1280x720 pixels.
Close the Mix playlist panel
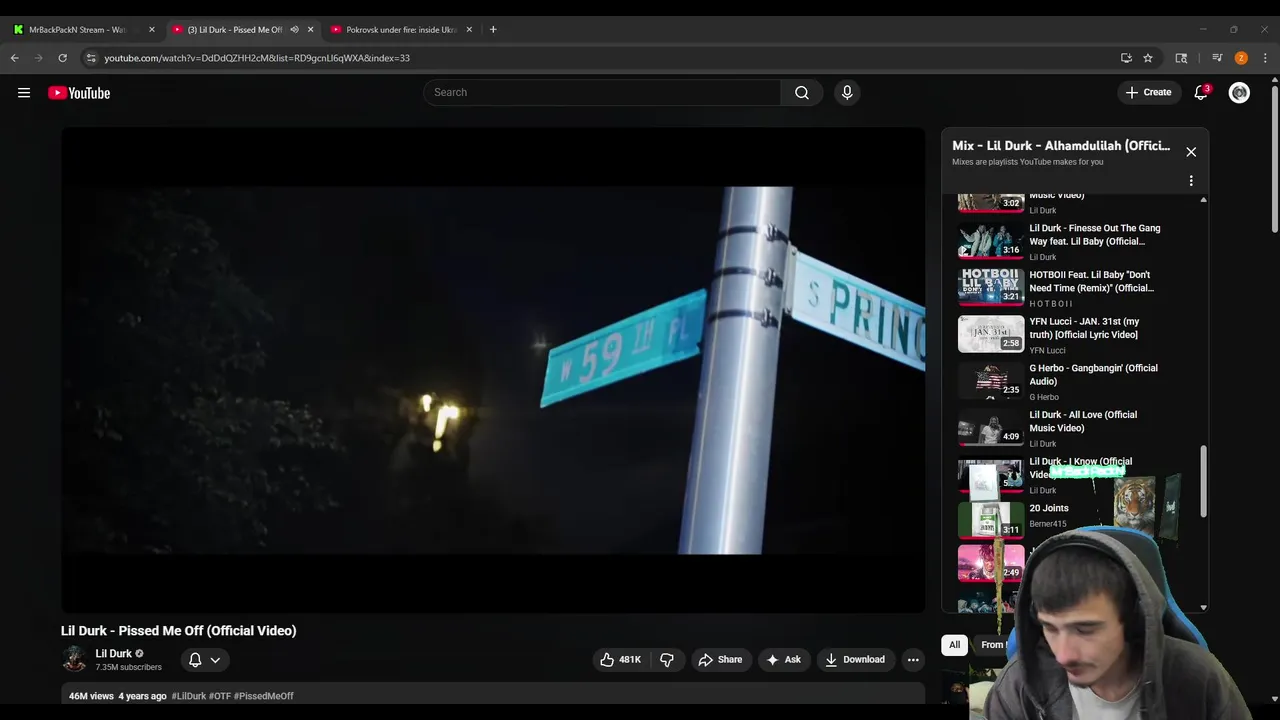[x=1191, y=152]
